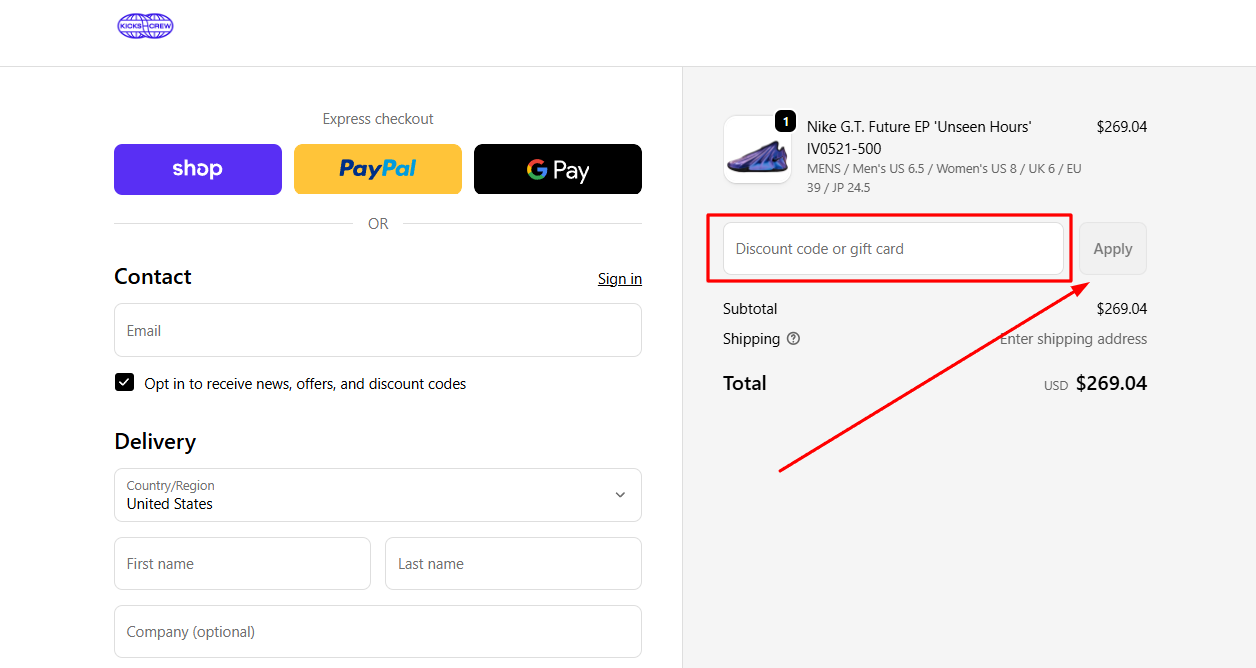Open the Shipping cost help tooltip
Image resolution: width=1256 pixels, height=668 pixels.
click(x=793, y=339)
